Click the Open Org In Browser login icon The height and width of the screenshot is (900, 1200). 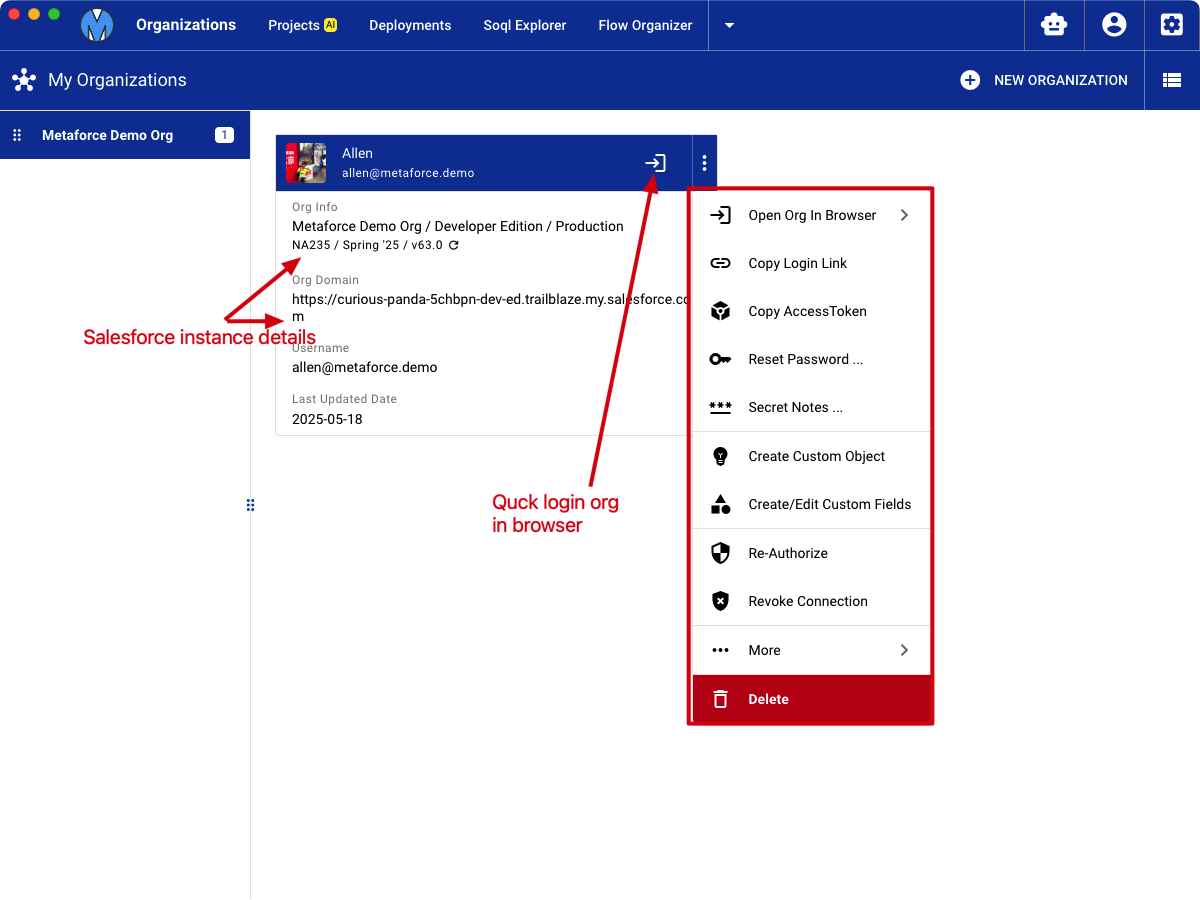pyautogui.click(x=720, y=215)
